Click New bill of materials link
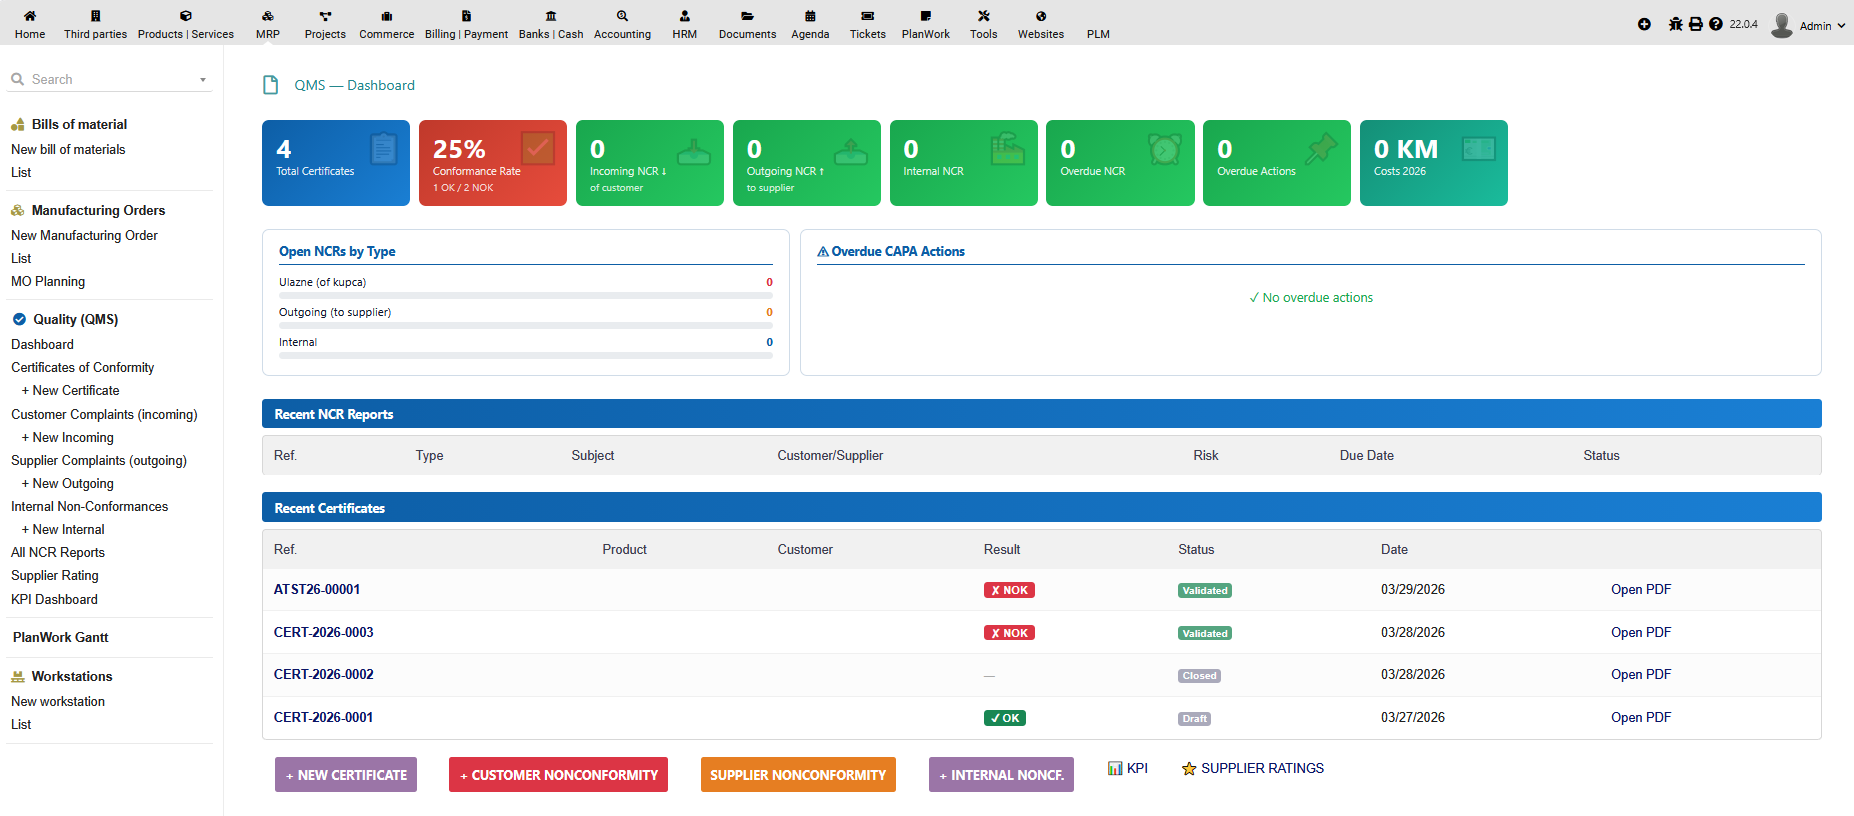1854x816 pixels. (68, 150)
